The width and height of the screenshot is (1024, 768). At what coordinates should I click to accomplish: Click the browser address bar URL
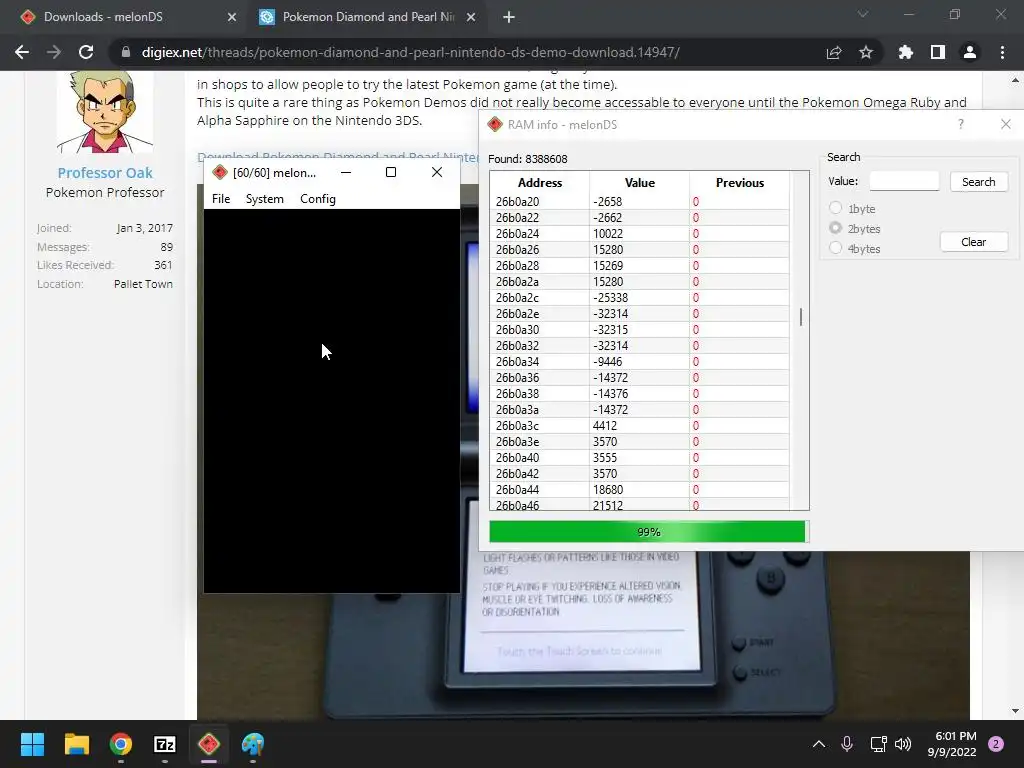[x=411, y=52]
